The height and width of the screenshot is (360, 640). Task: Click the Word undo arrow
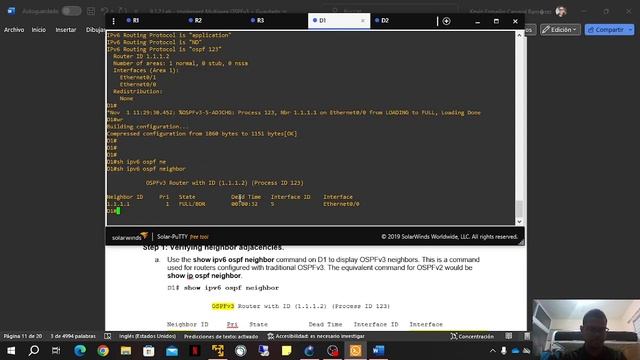tap(105, 11)
